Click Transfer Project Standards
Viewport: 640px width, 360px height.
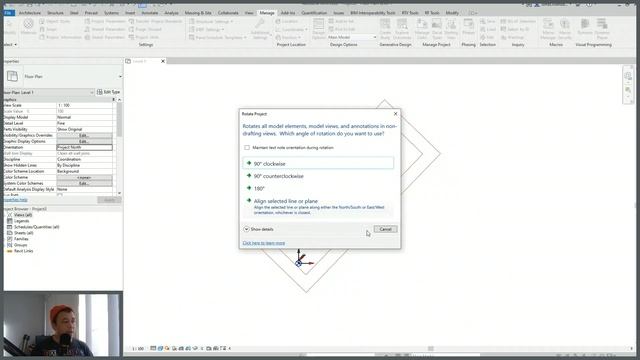point(156,21)
